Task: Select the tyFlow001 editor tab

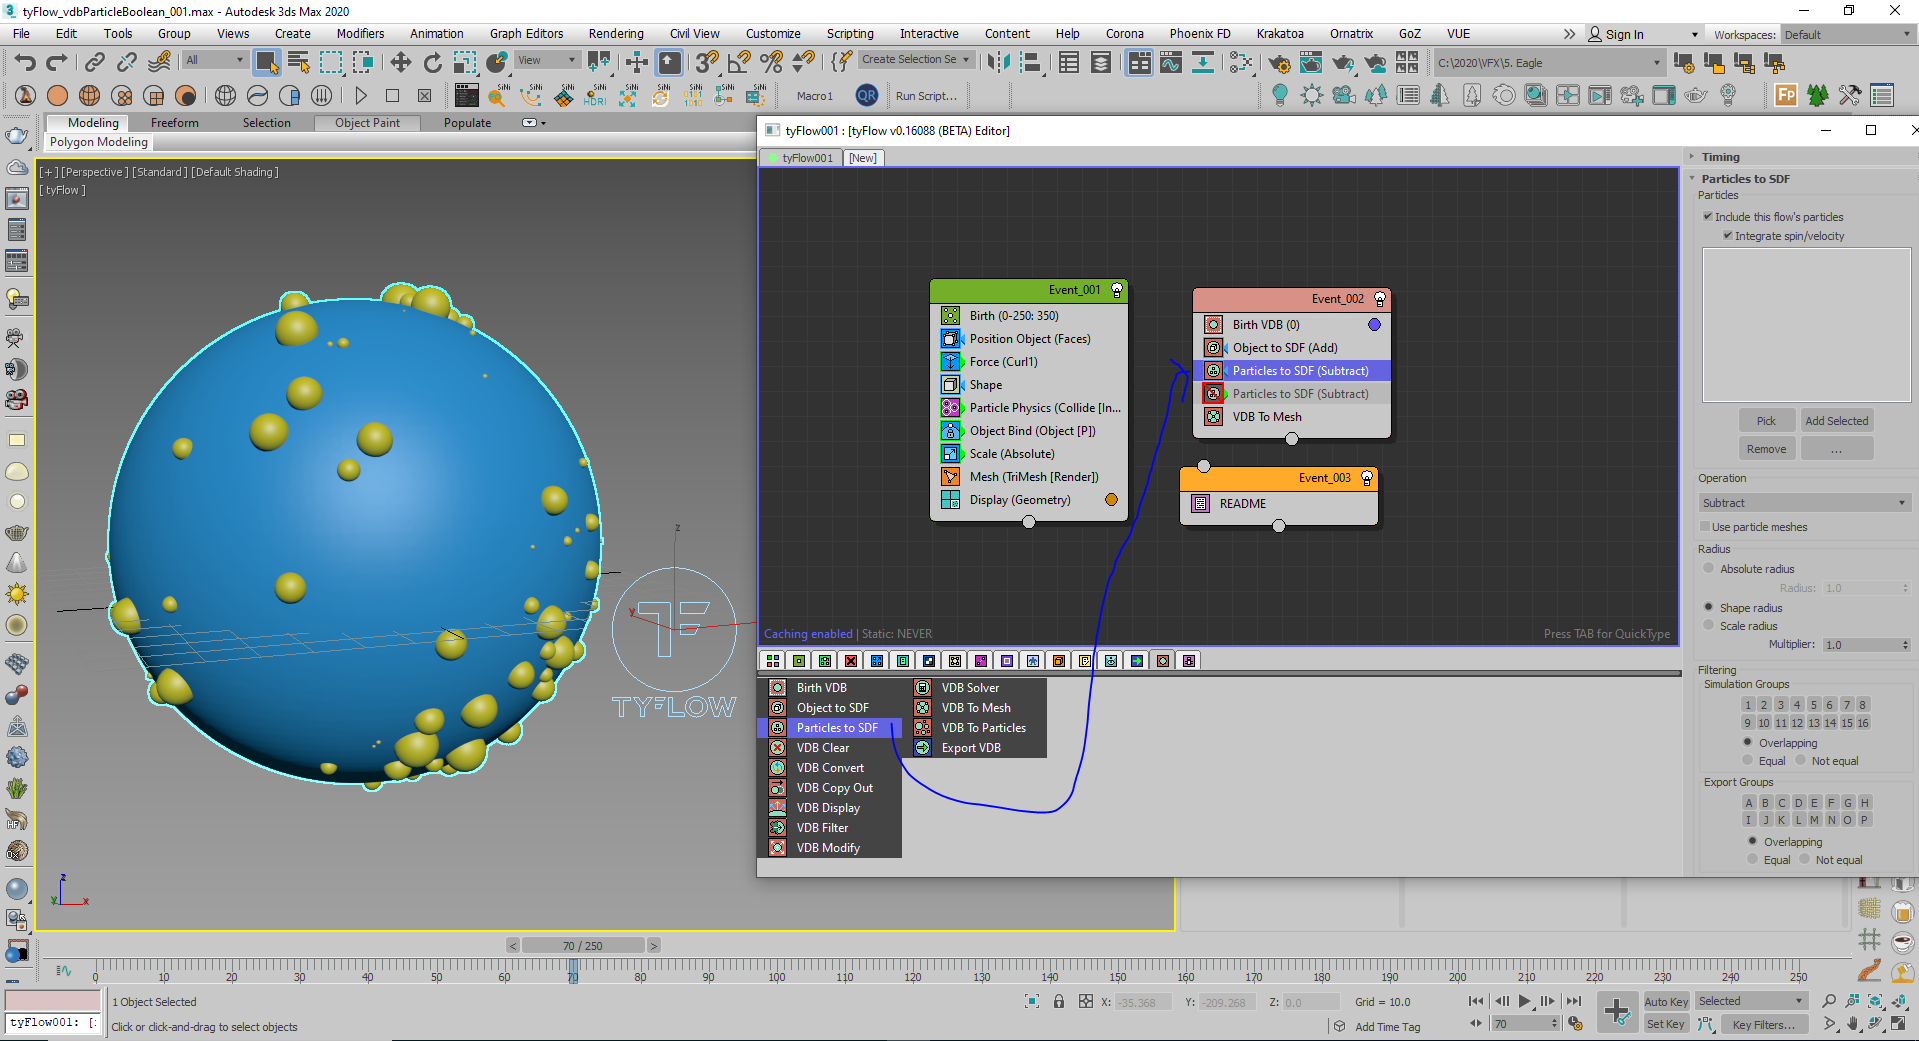Action: pos(800,158)
